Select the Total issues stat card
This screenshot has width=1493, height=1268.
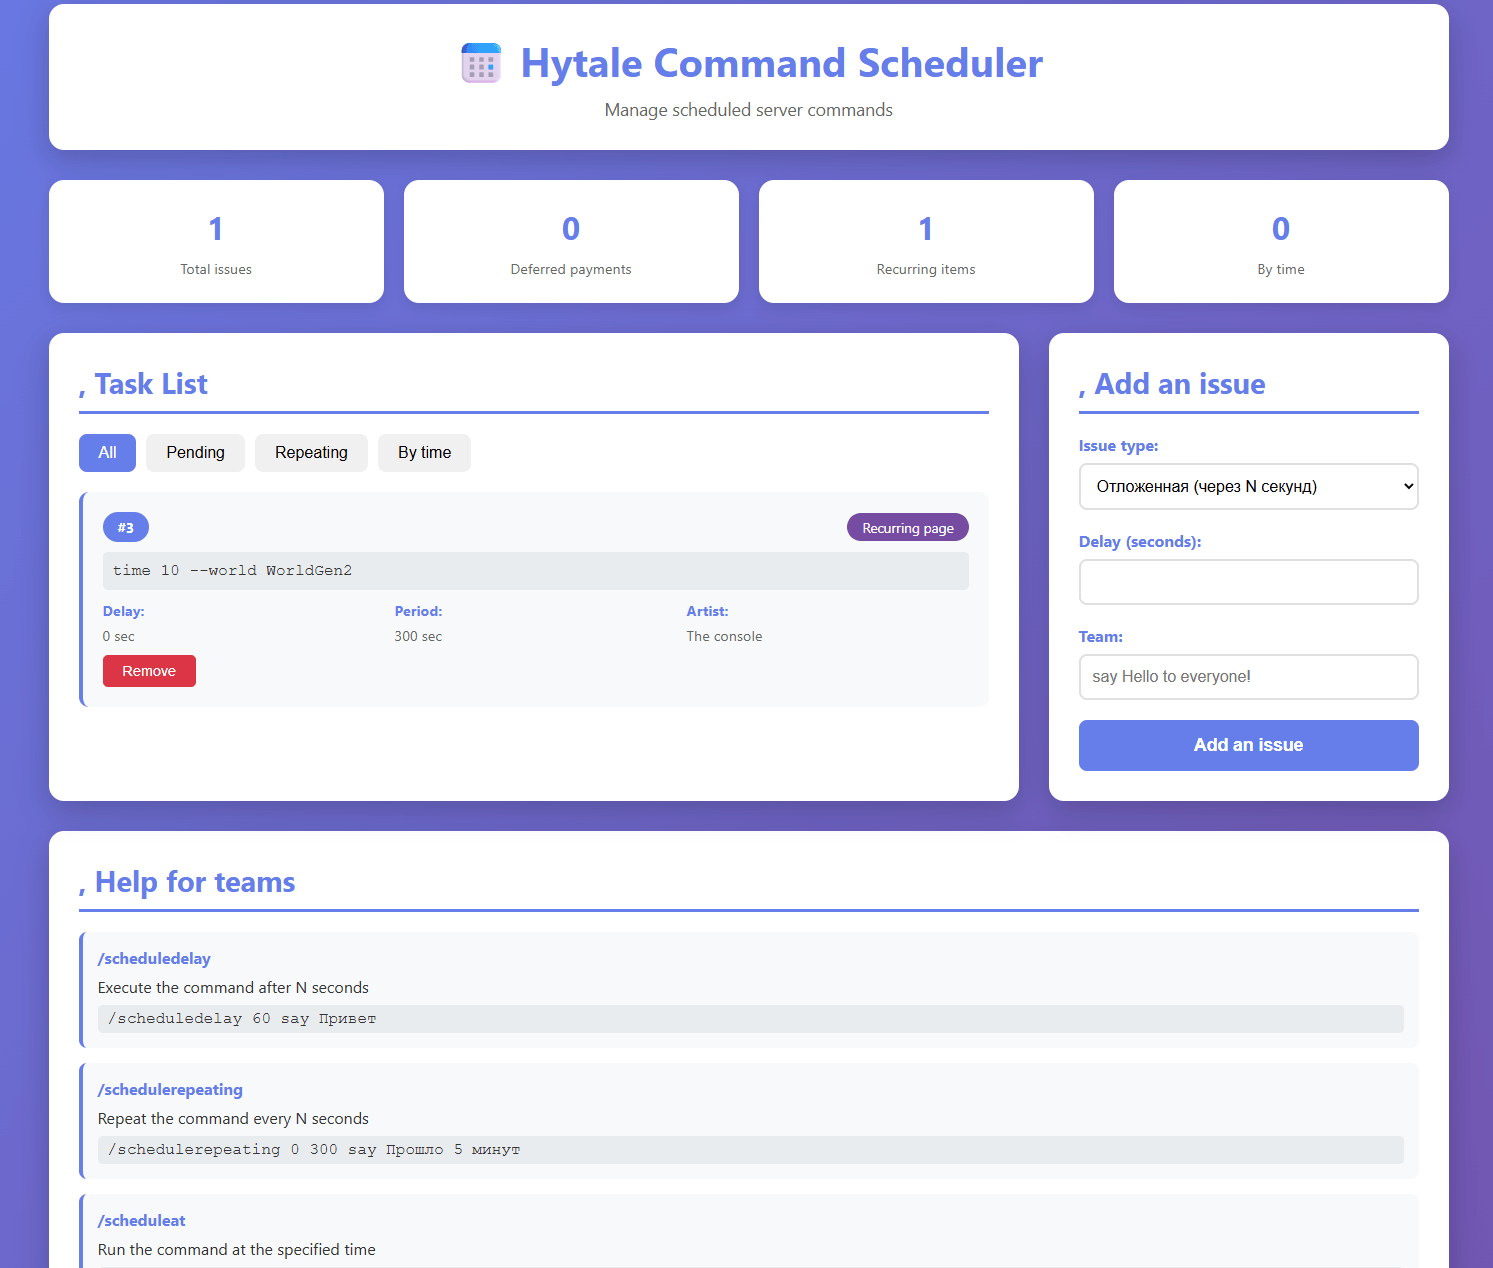click(x=216, y=242)
